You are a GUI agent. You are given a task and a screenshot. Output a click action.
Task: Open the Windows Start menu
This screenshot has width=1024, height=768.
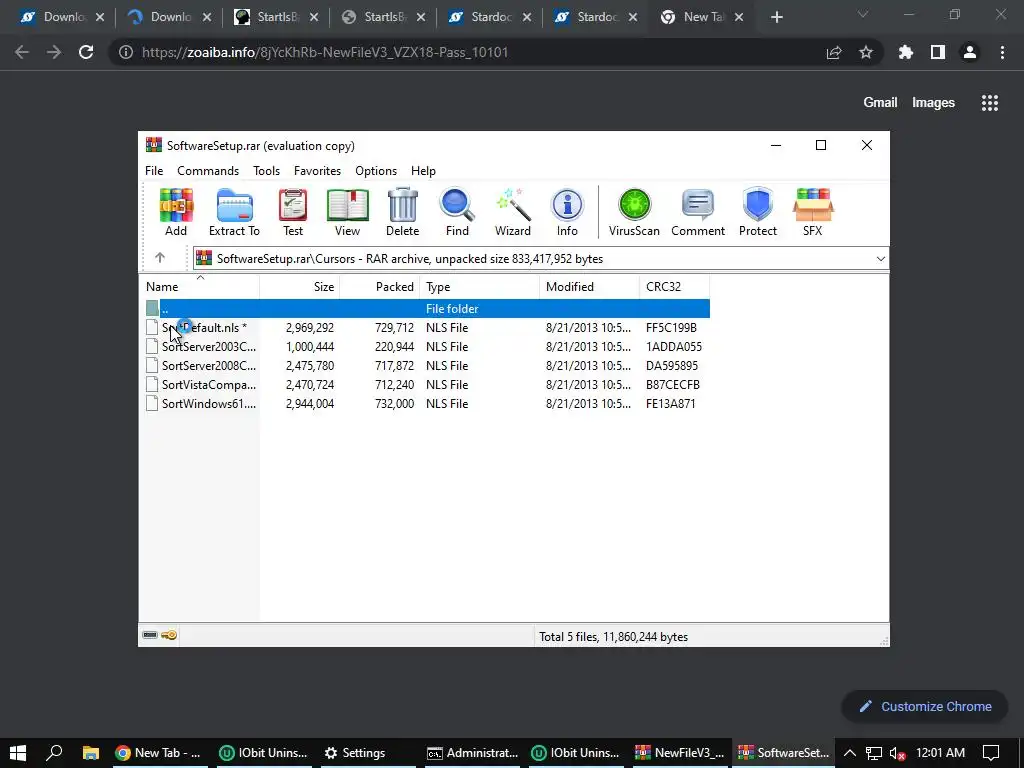click(x=18, y=752)
